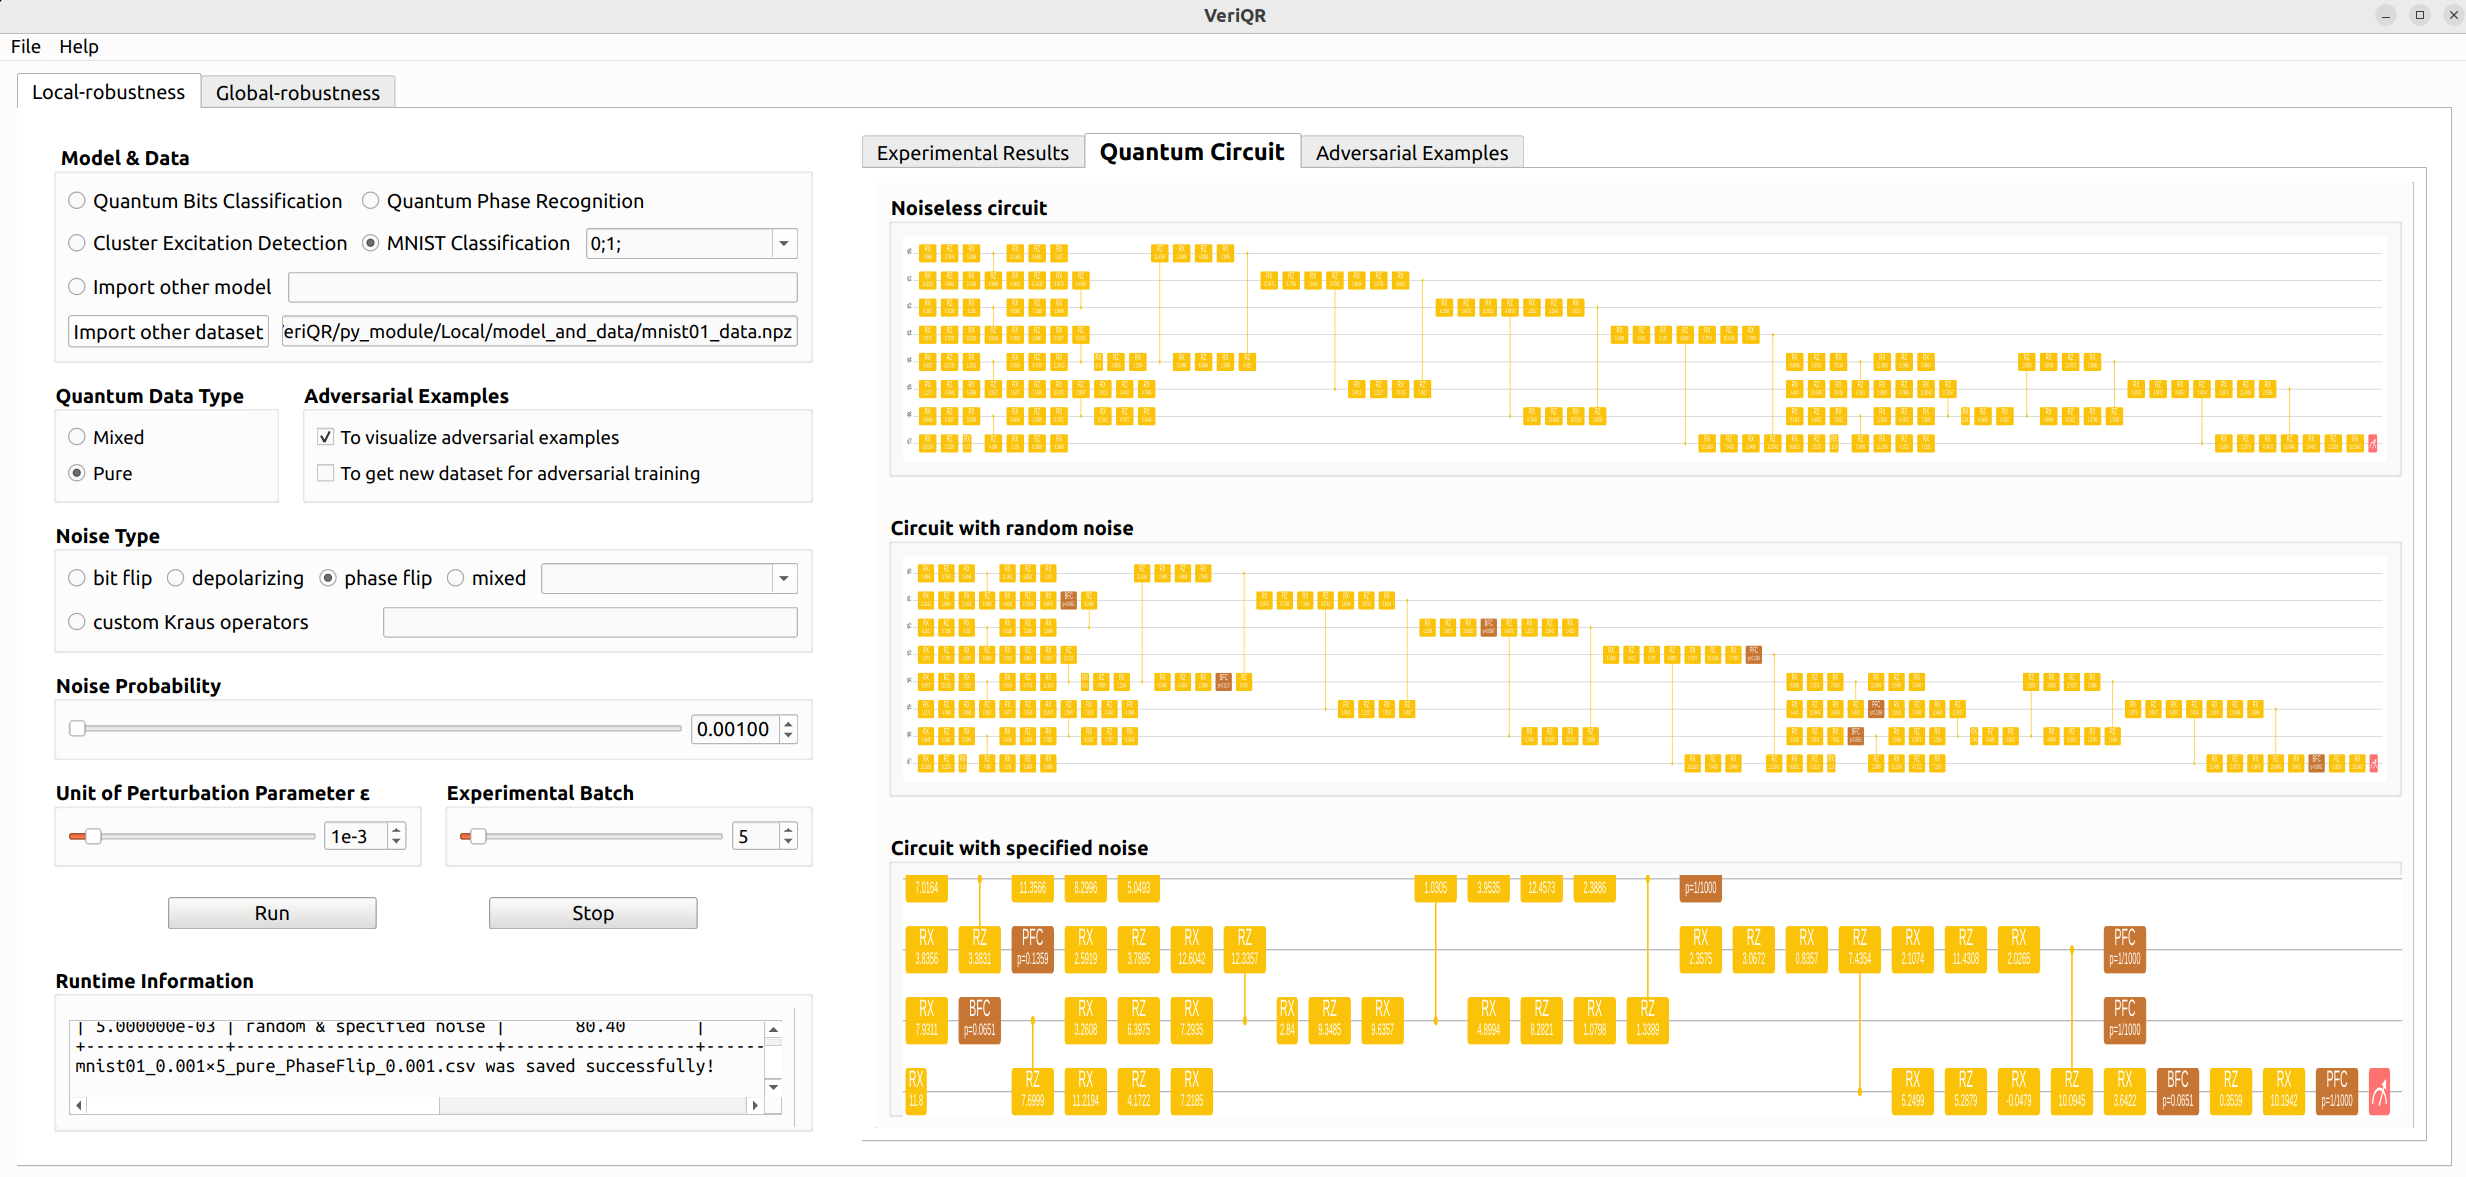Enable new dataset for adversarial training checkbox
Screen dimensions: 2466x1177
pyautogui.click(x=326, y=473)
